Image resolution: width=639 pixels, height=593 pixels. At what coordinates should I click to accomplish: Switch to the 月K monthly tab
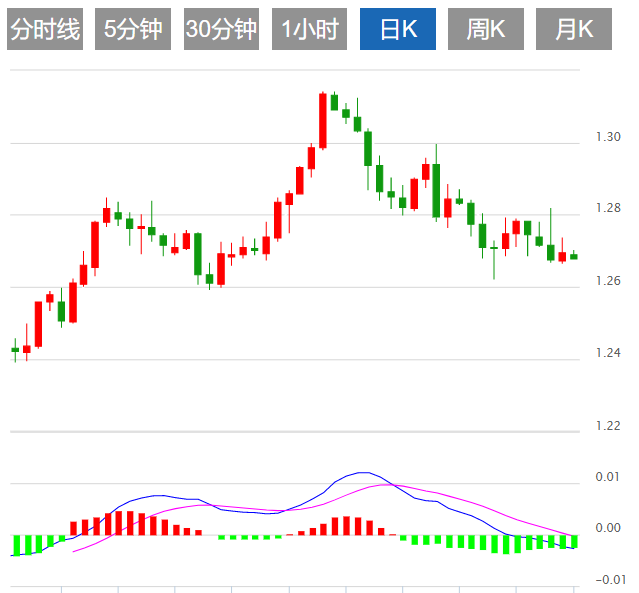click(x=574, y=29)
